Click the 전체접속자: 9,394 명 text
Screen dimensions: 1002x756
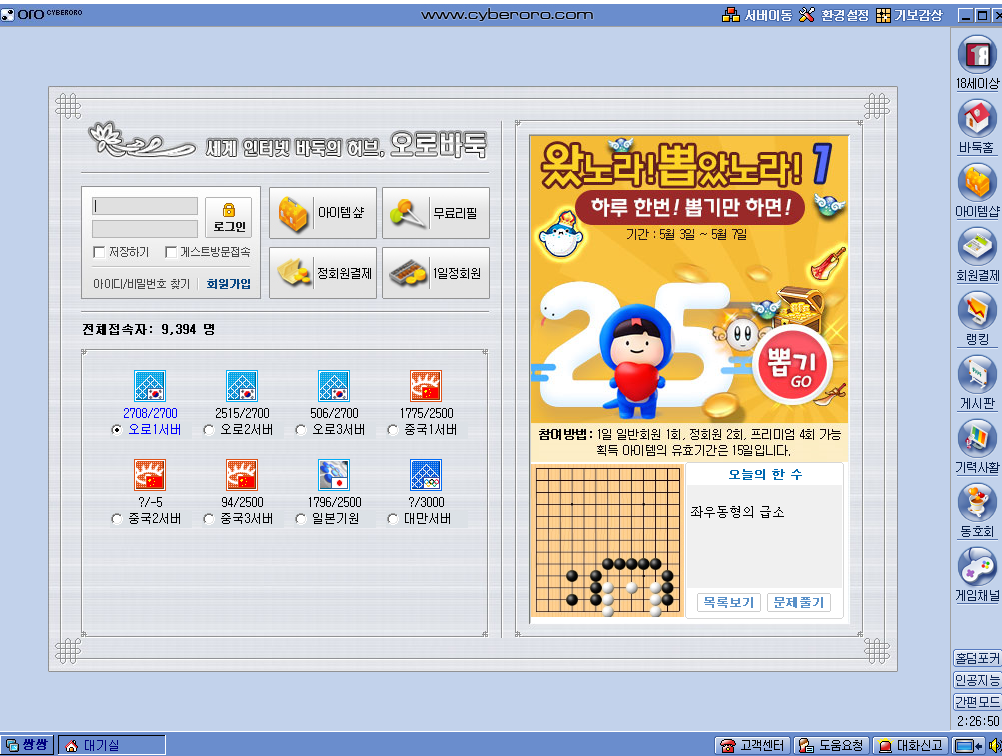pos(148,329)
